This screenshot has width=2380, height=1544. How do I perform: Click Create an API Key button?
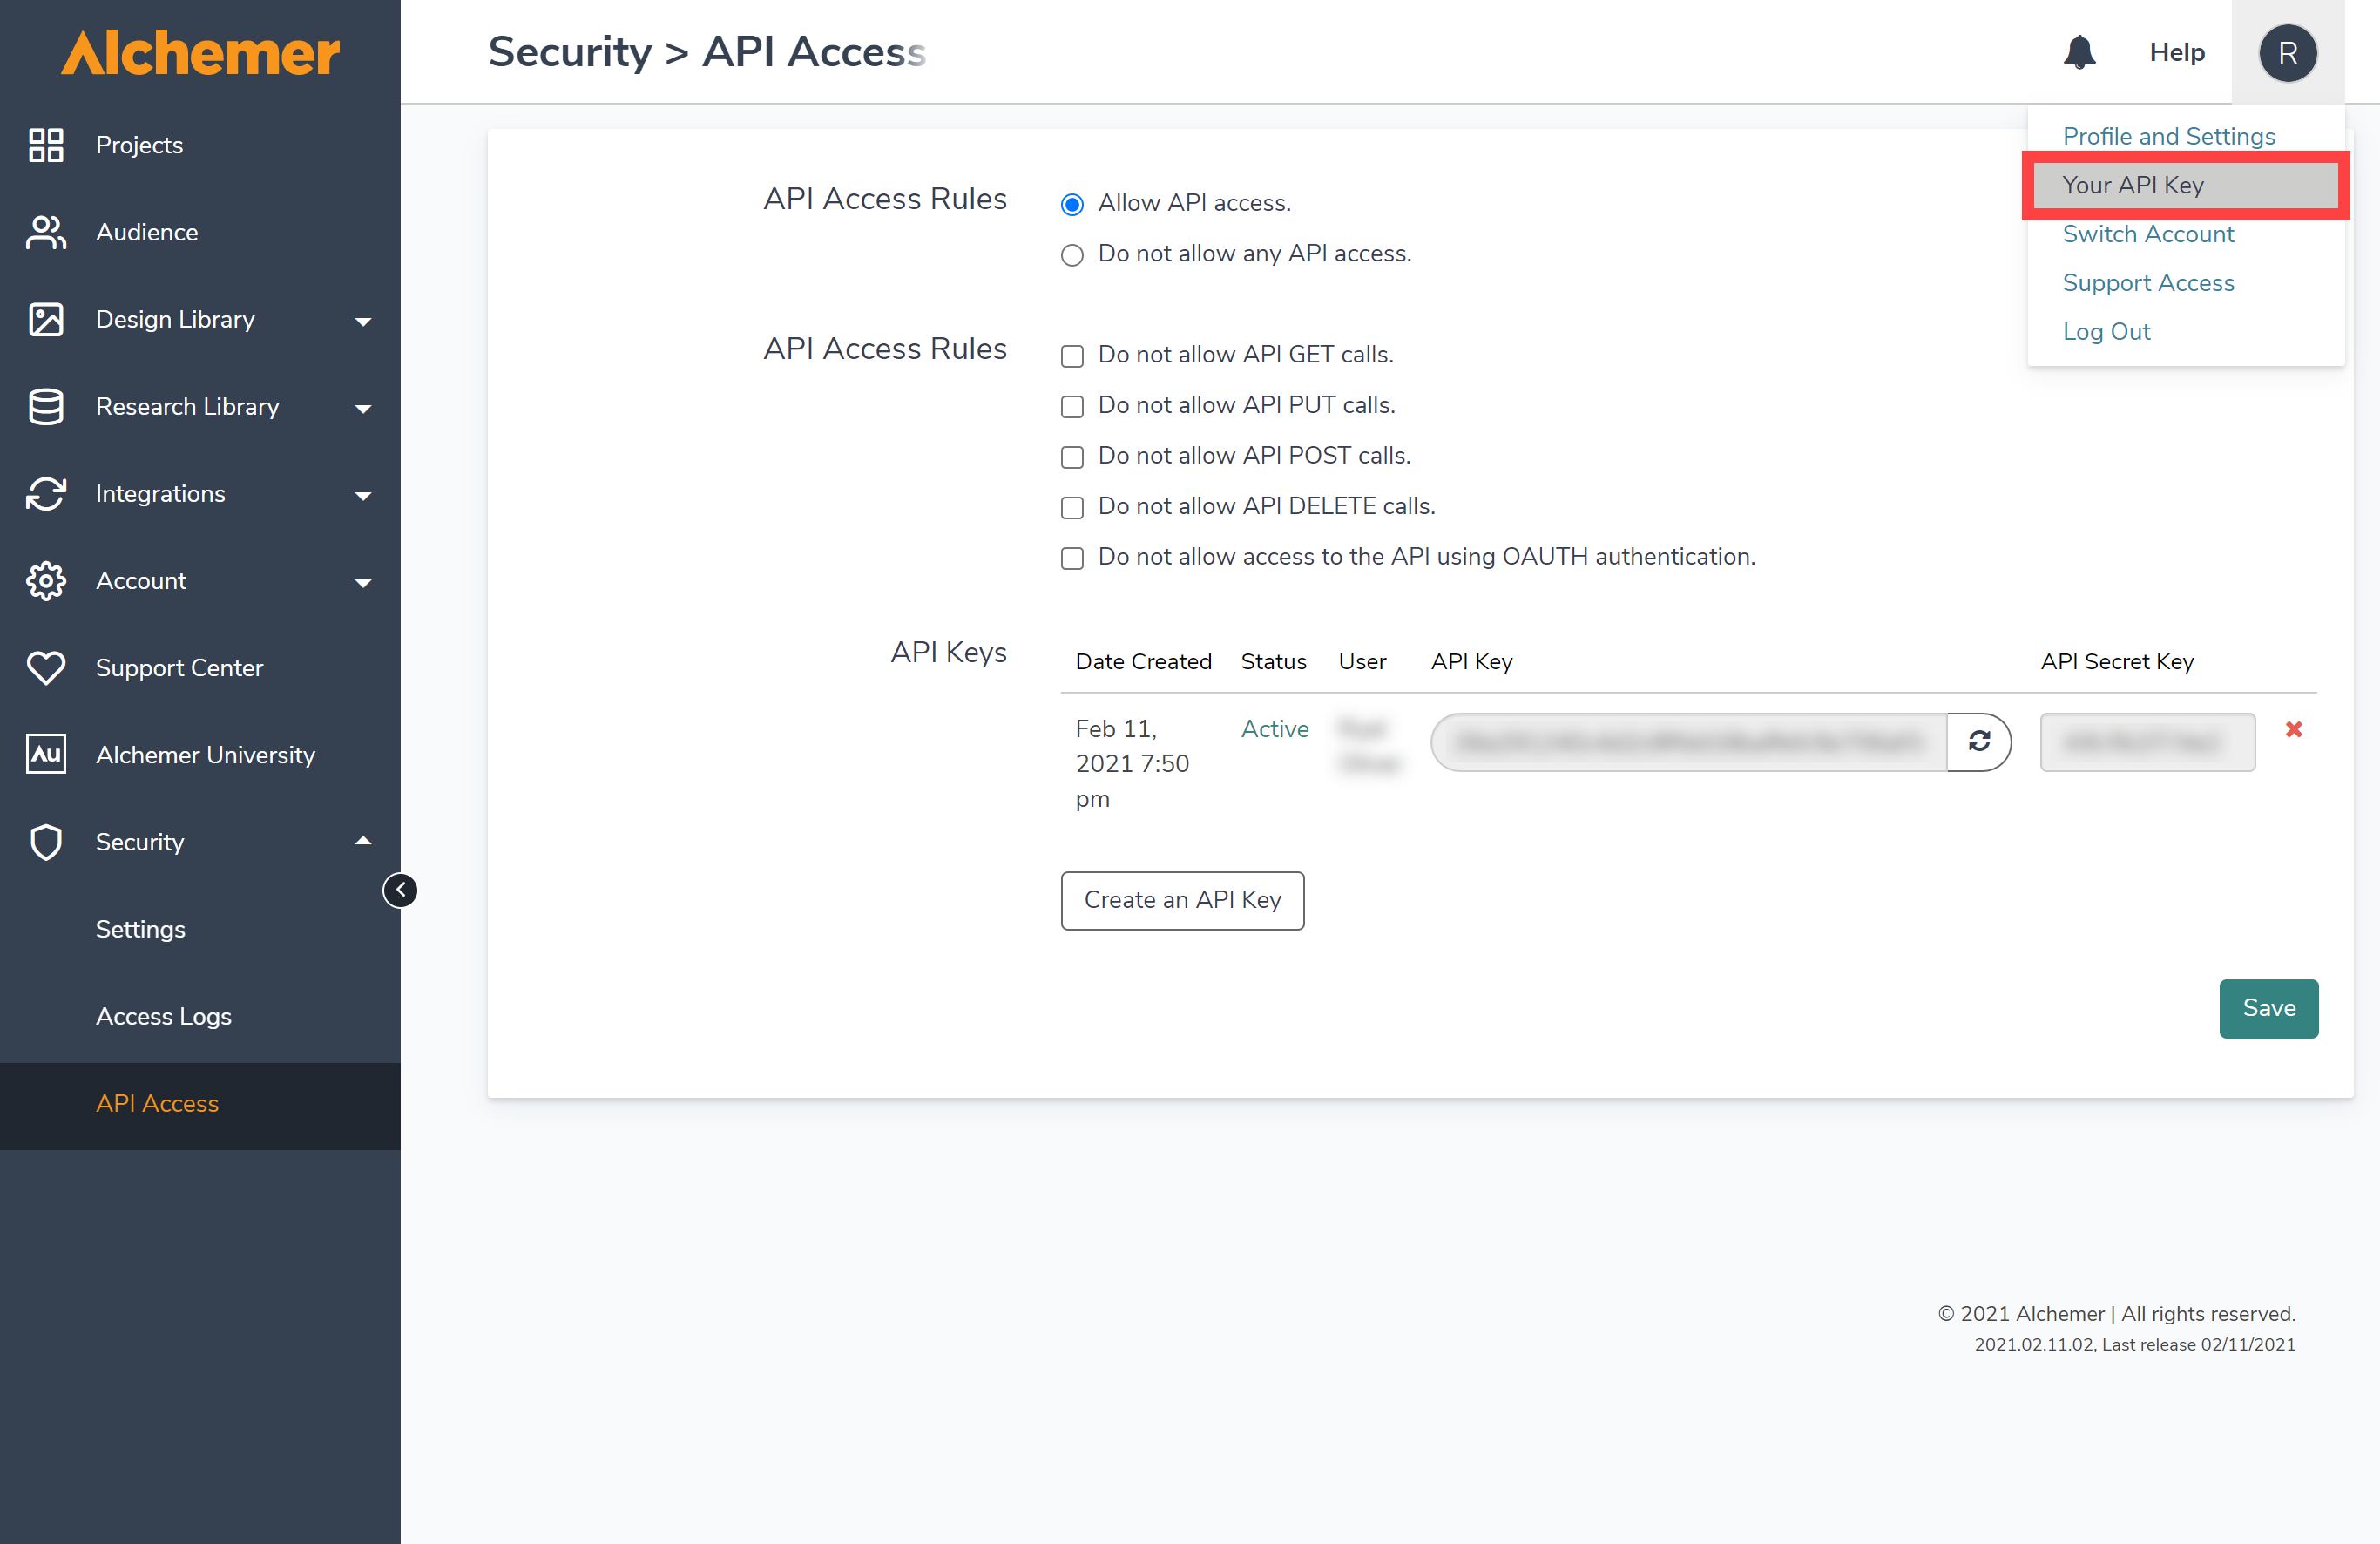(x=1182, y=900)
